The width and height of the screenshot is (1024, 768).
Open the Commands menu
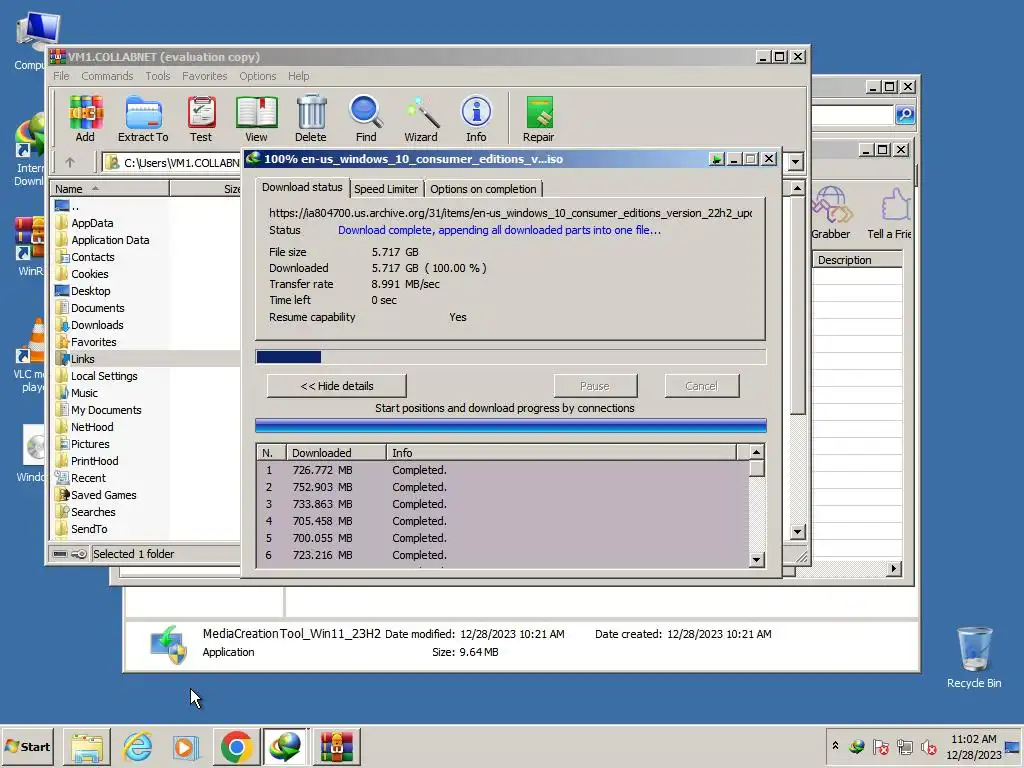107,76
